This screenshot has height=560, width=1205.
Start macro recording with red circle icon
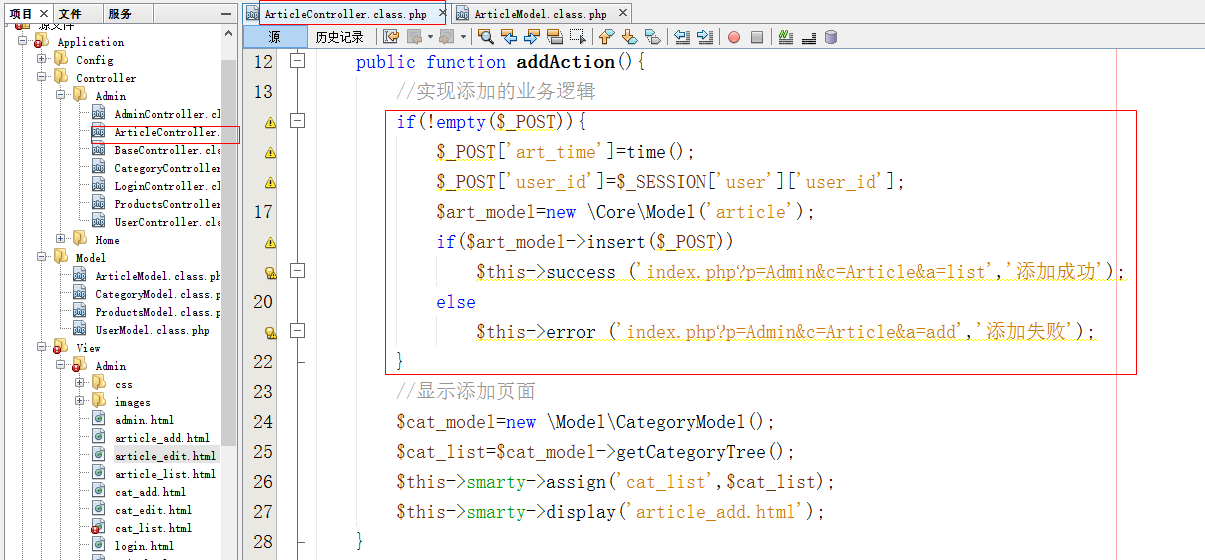click(x=734, y=37)
